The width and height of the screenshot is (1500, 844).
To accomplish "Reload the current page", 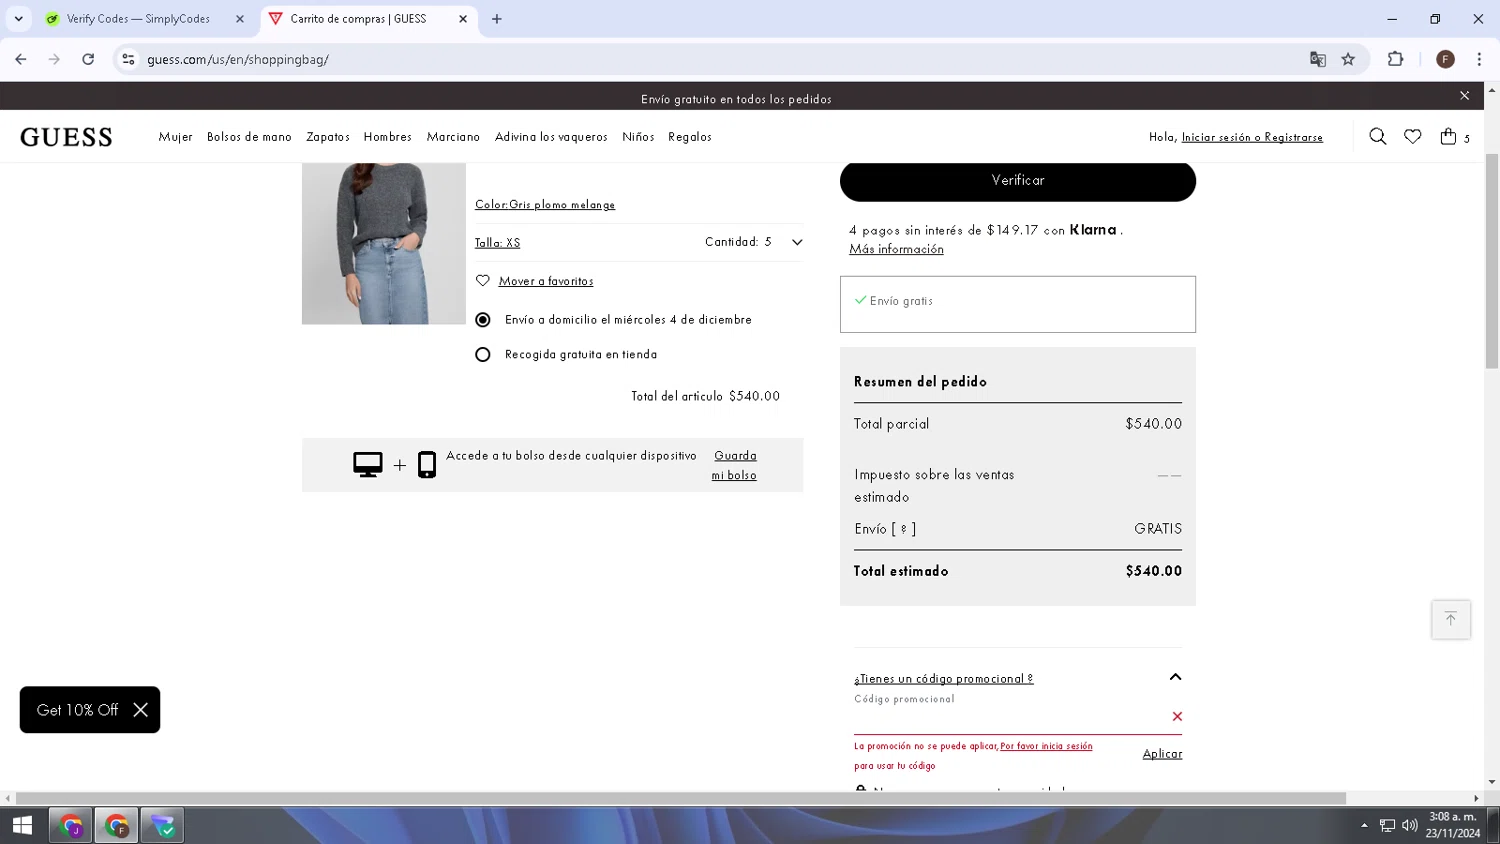I will coord(88,59).
